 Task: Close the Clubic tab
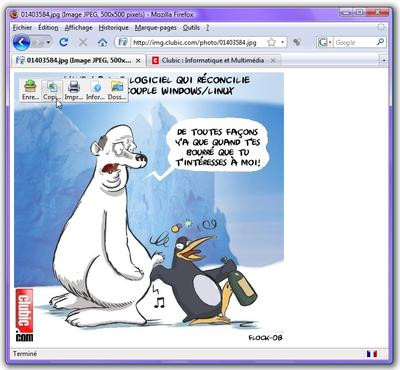pyautogui.click(x=273, y=61)
